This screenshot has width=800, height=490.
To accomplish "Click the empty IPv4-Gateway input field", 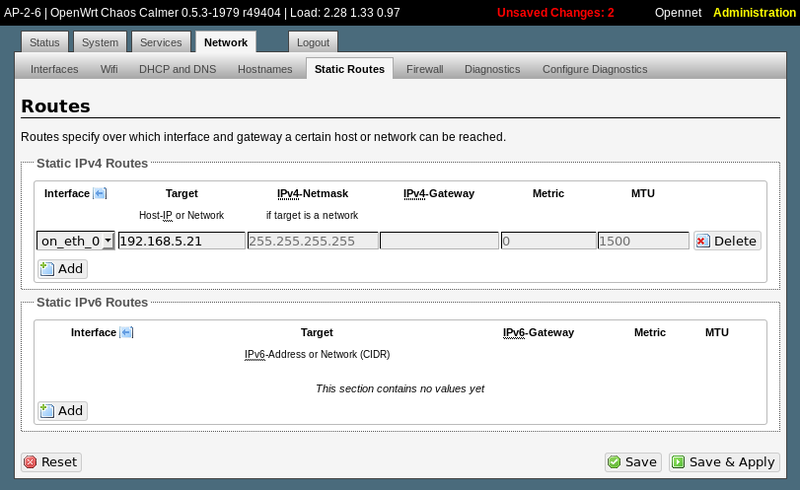I will coord(439,241).
